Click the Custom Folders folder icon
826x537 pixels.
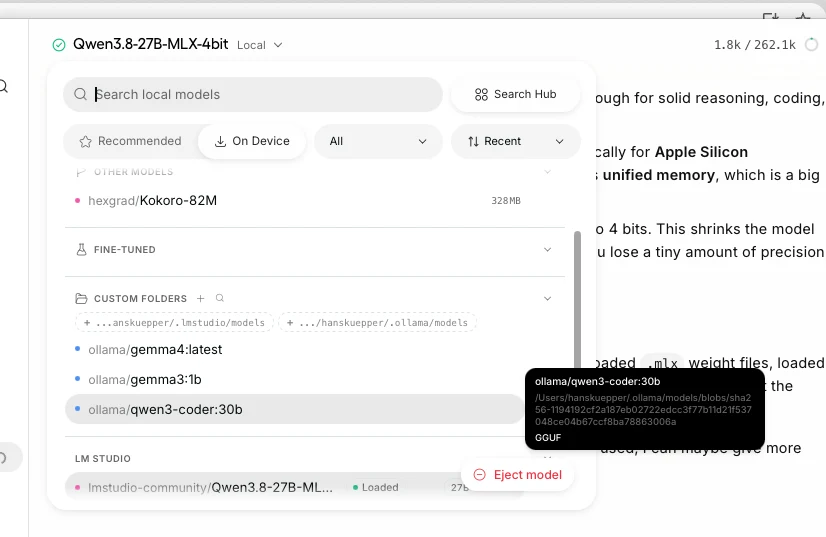[81, 299]
